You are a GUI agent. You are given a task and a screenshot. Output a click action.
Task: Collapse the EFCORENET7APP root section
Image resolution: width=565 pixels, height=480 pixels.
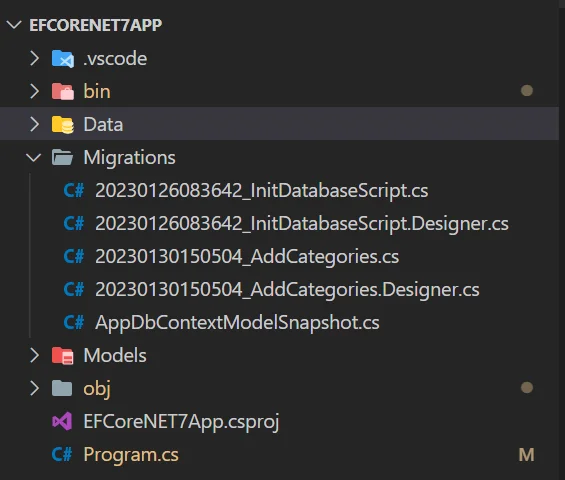(14, 25)
